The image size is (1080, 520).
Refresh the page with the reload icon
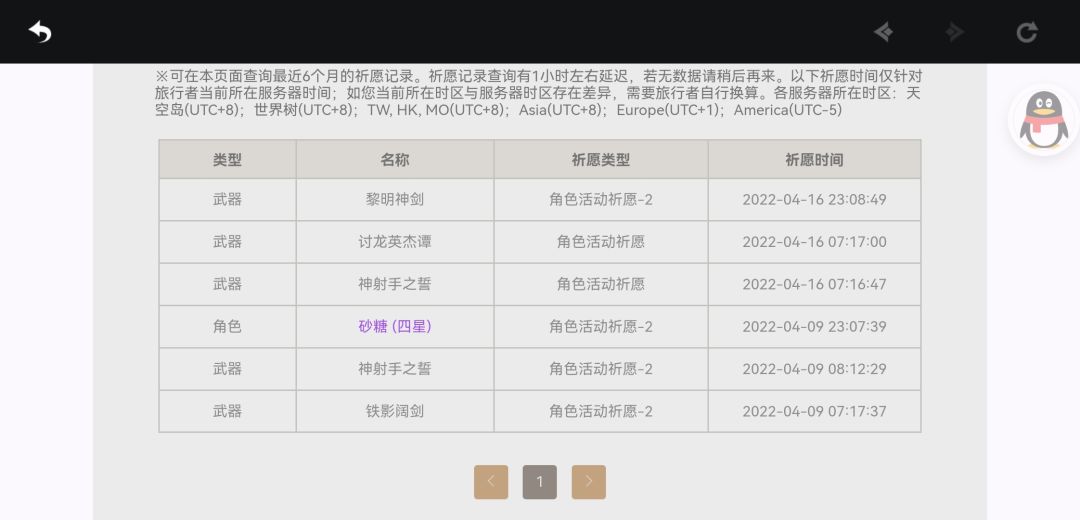click(1027, 32)
